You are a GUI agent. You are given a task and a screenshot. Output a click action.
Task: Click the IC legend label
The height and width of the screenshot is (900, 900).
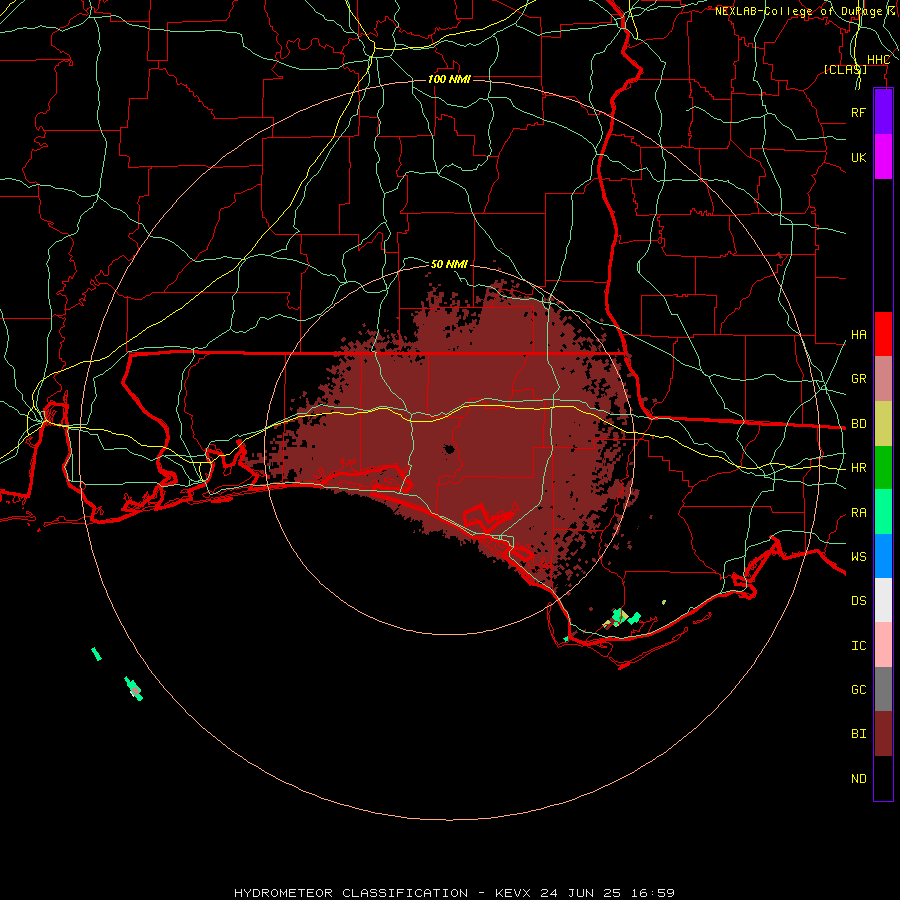(858, 646)
